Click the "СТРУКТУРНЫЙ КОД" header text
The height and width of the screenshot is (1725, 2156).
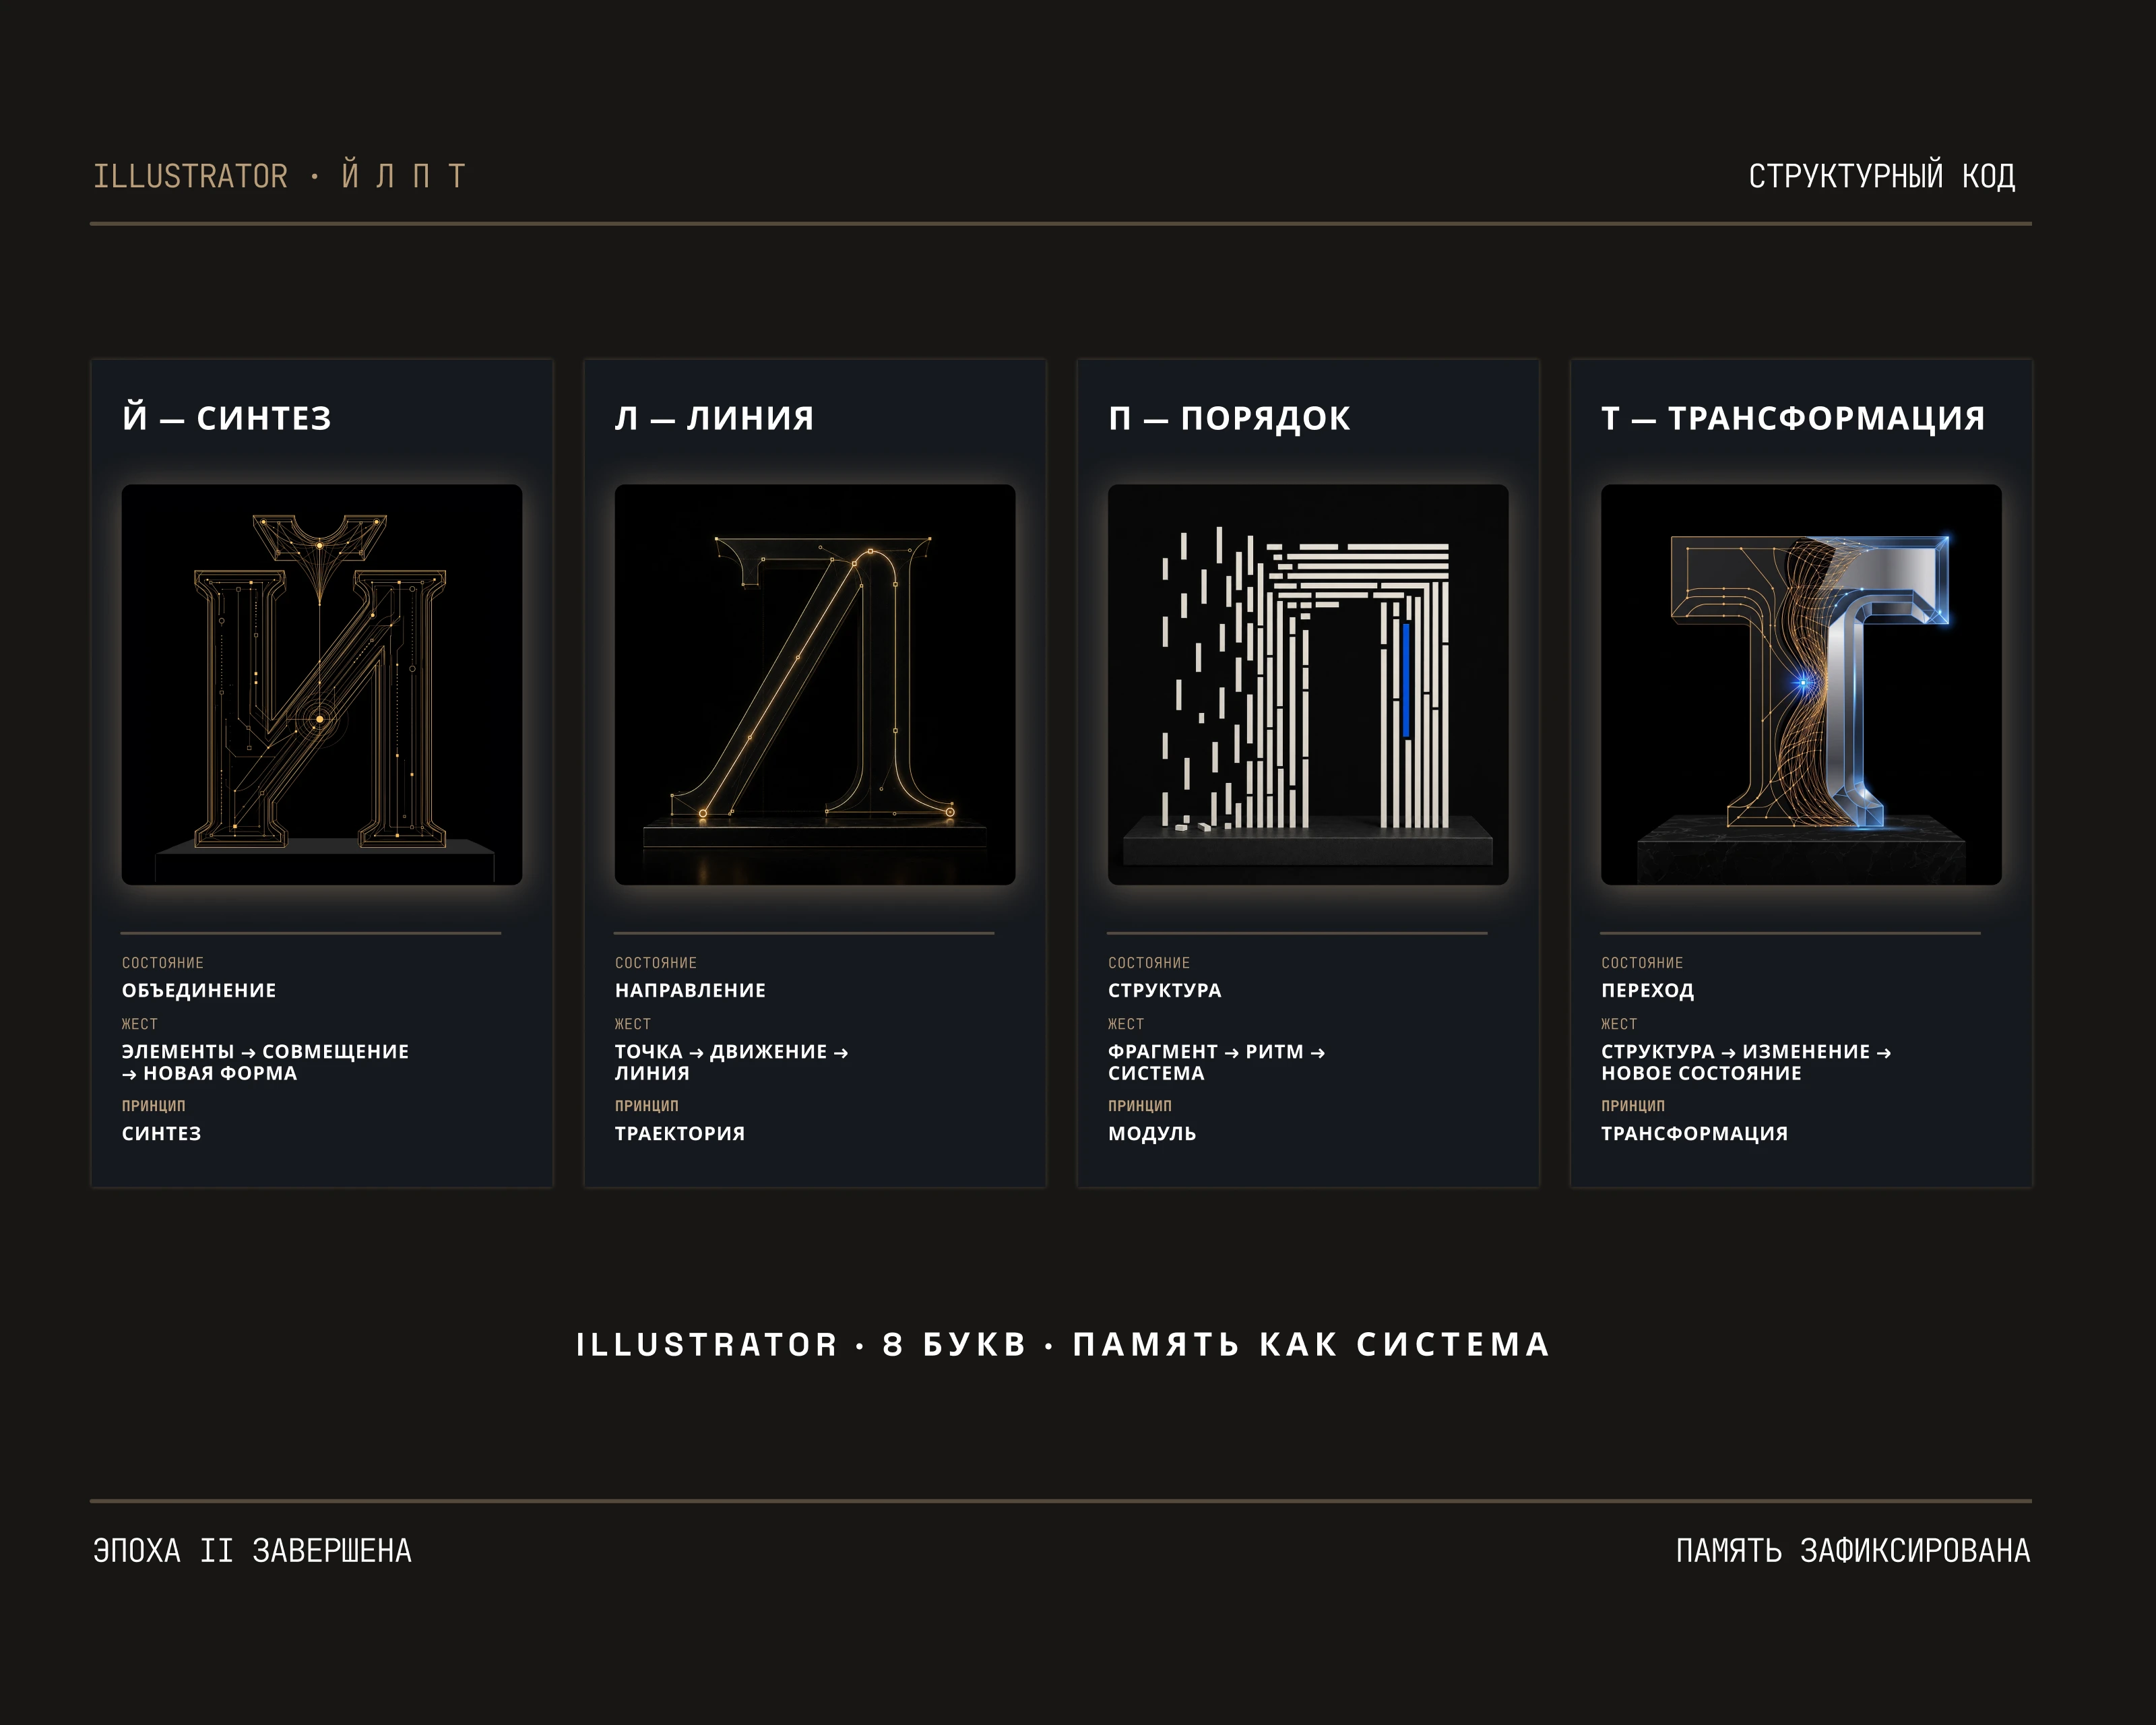[x=1881, y=176]
